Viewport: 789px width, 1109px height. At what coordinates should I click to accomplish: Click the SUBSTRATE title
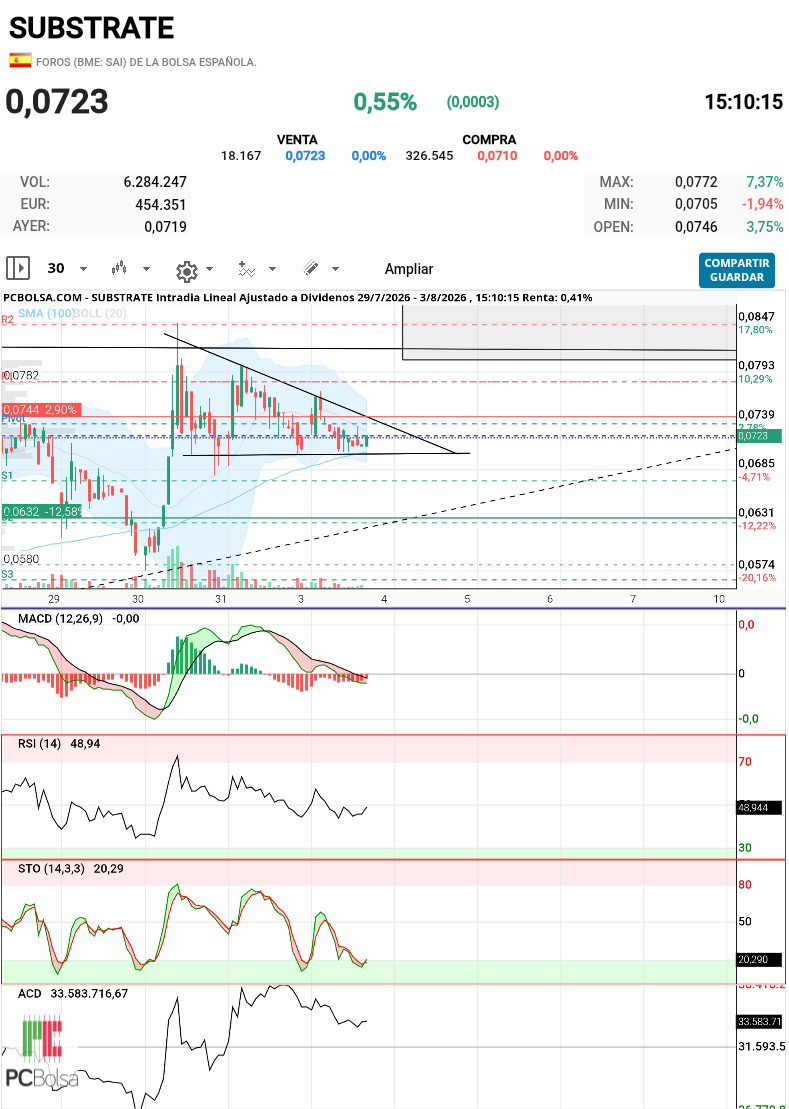(x=91, y=28)
